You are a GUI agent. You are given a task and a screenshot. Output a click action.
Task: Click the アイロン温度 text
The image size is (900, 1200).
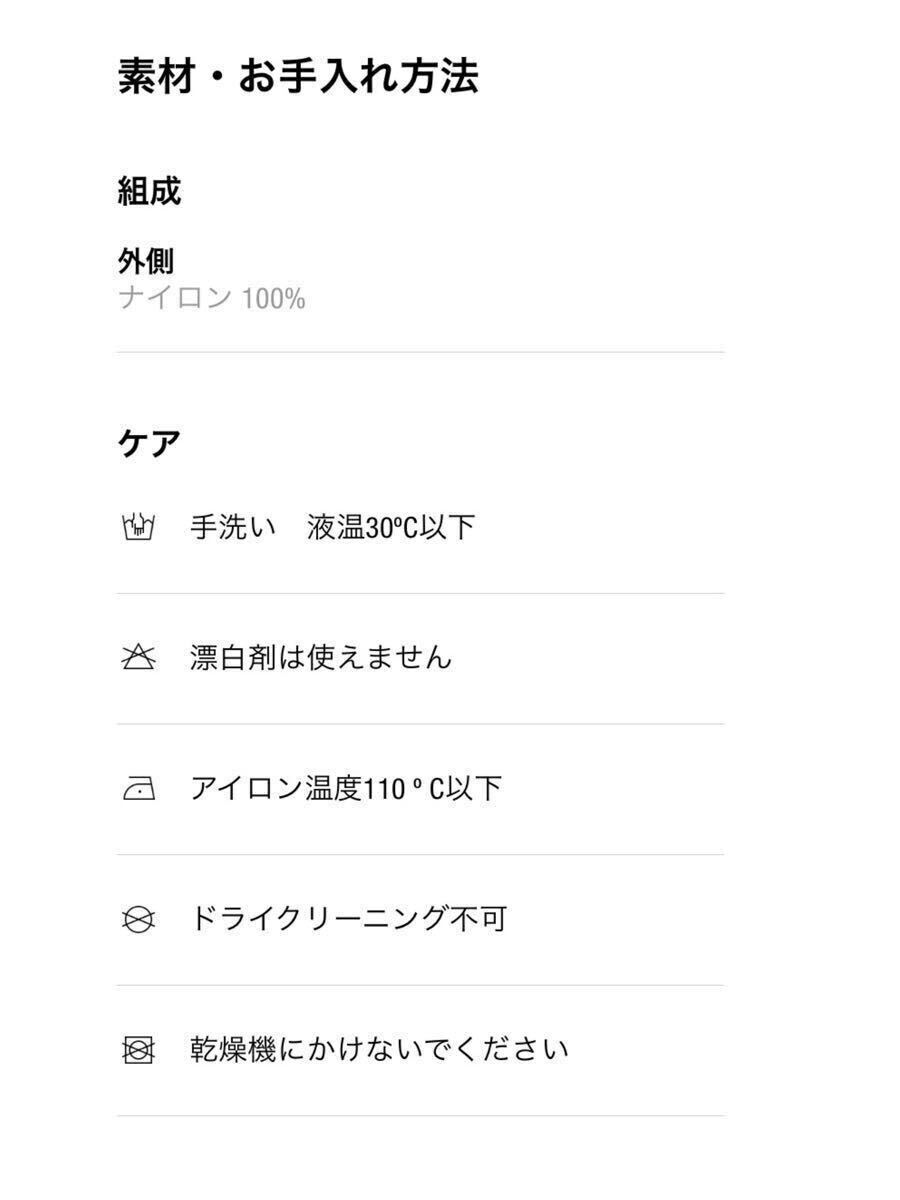pyautogui.click(x=274, y=789)
